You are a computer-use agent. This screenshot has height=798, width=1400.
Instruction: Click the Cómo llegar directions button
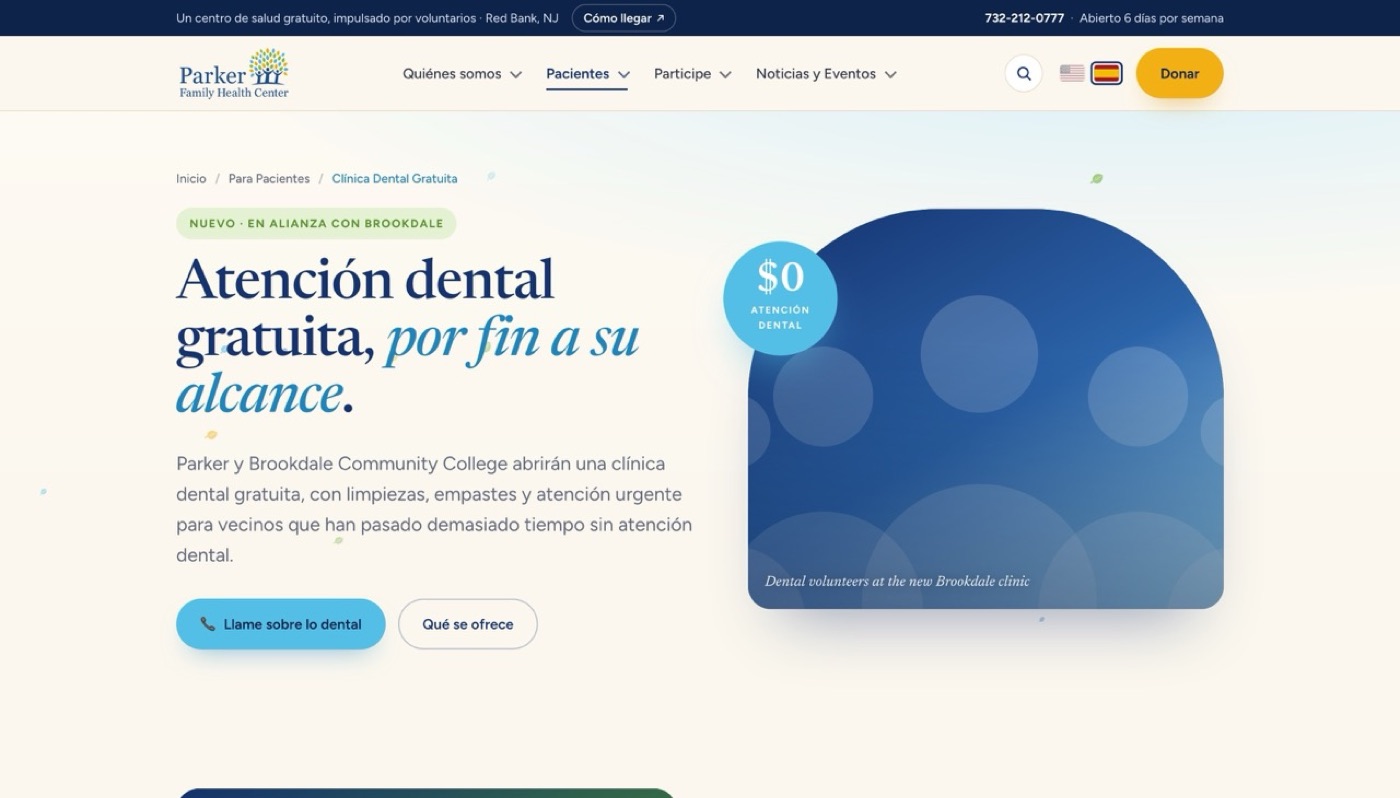[x=624, y=18]
